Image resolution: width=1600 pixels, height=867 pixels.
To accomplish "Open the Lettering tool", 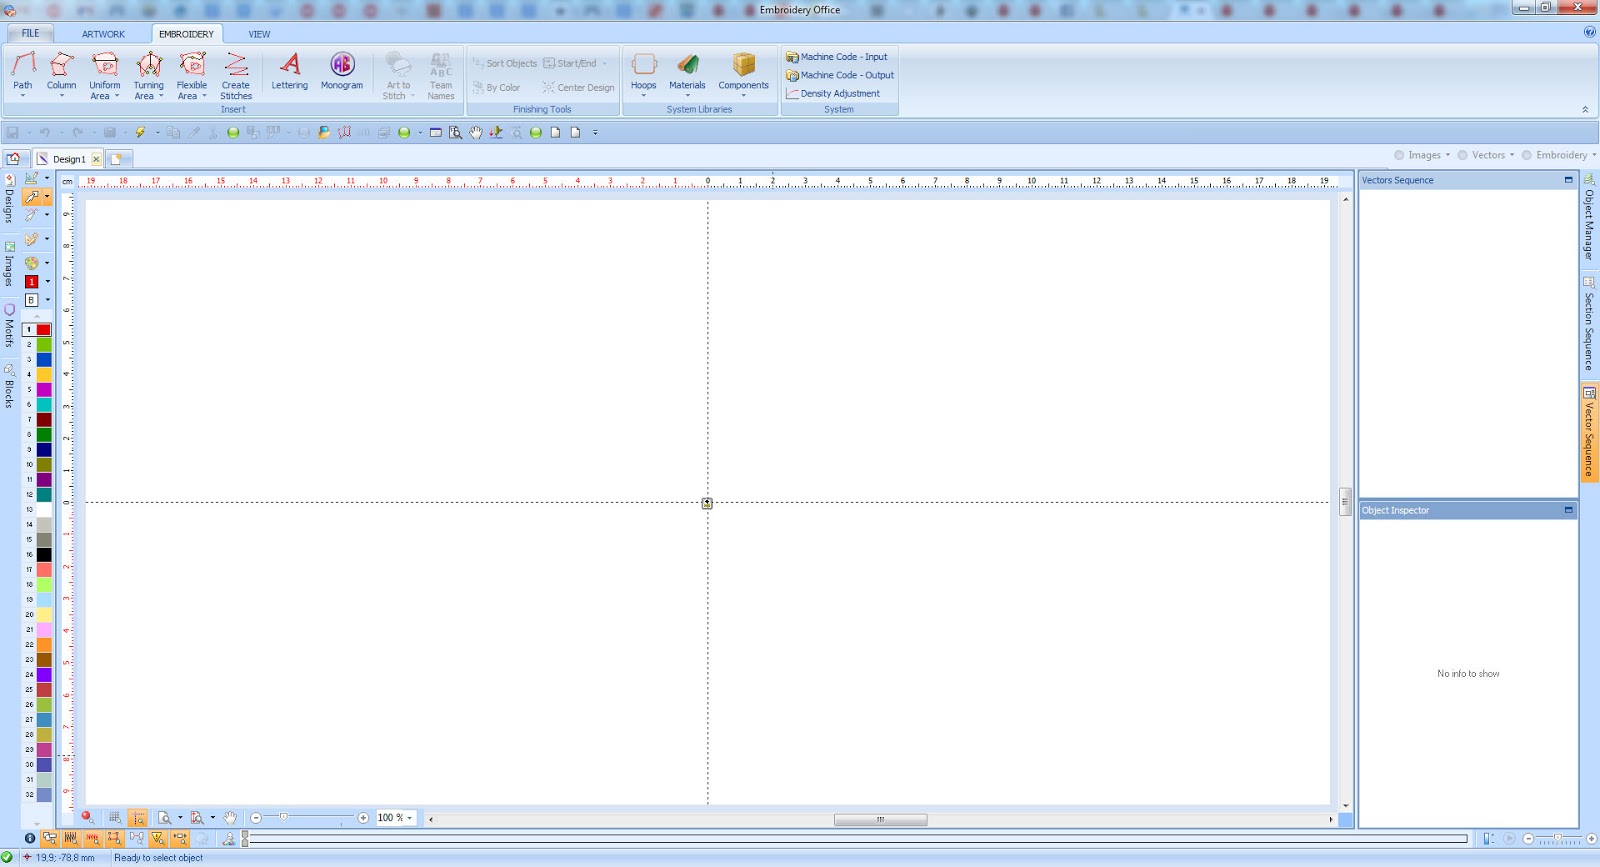I will click(x=290, y=72).
